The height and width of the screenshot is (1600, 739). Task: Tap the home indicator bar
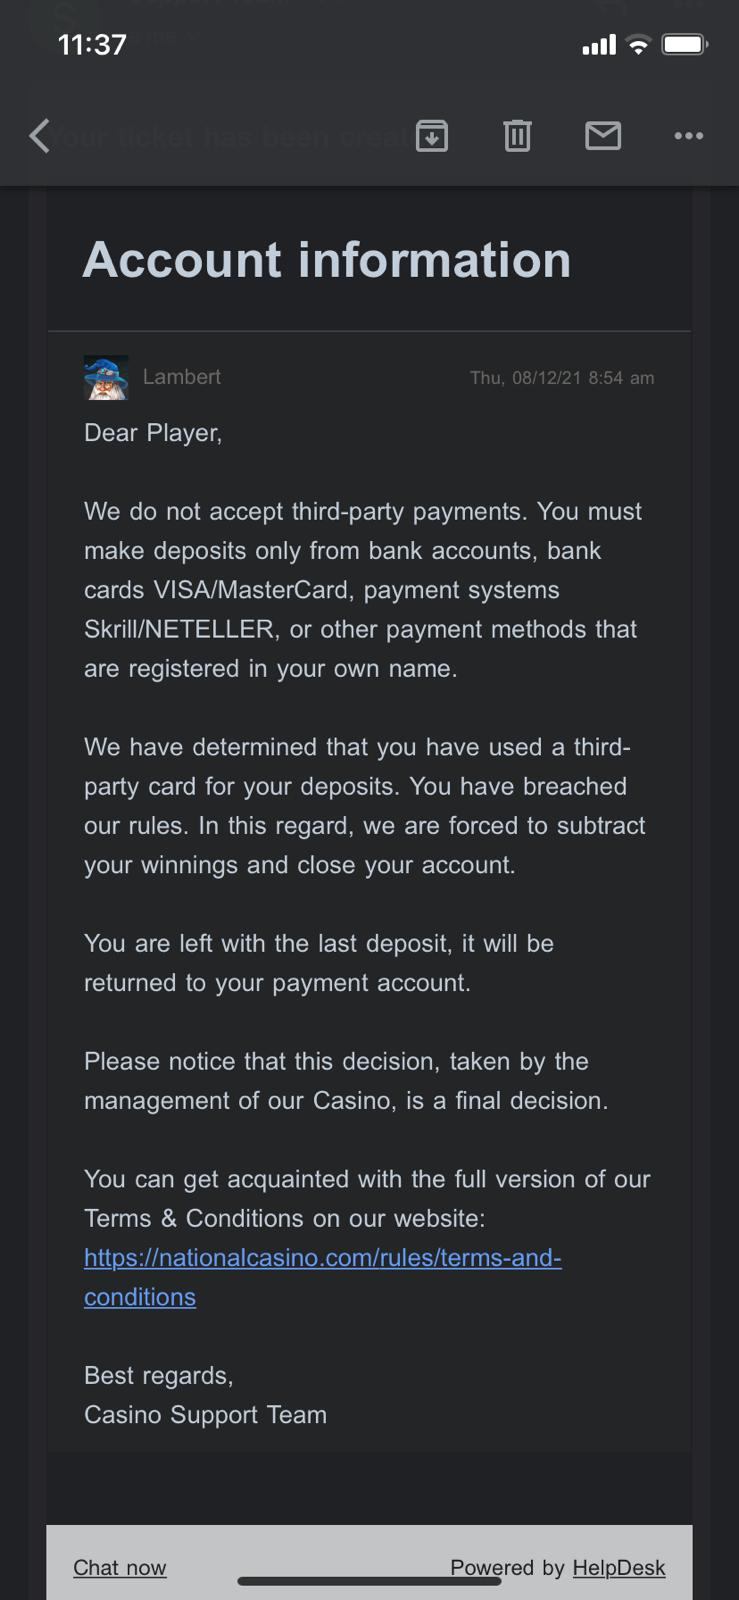(369, 1581)
